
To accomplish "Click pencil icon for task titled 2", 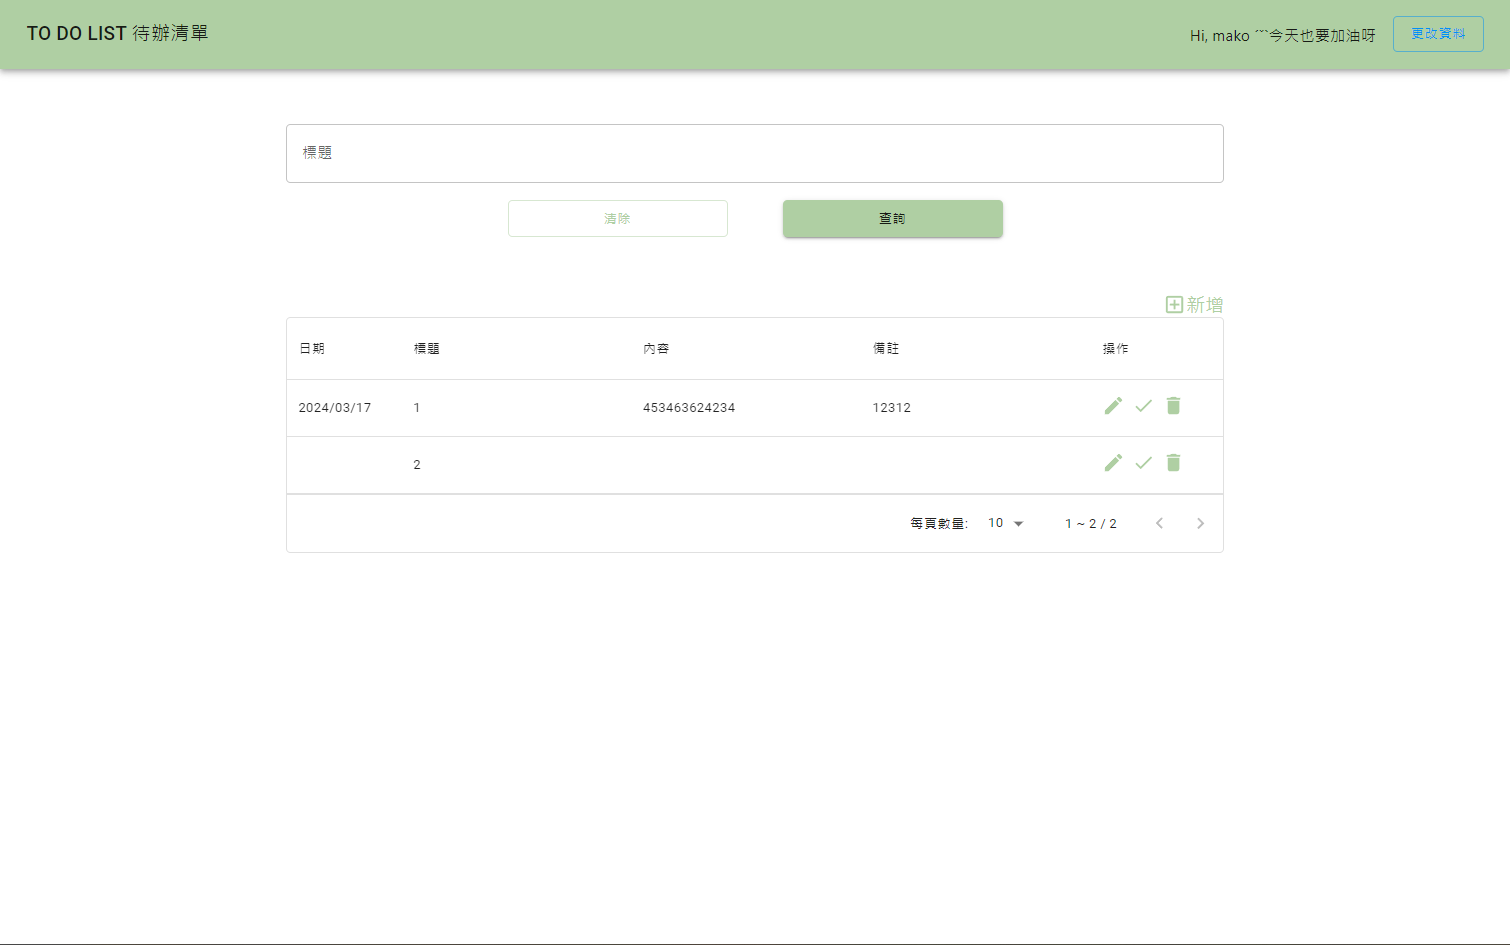I will coord(1113,463).
